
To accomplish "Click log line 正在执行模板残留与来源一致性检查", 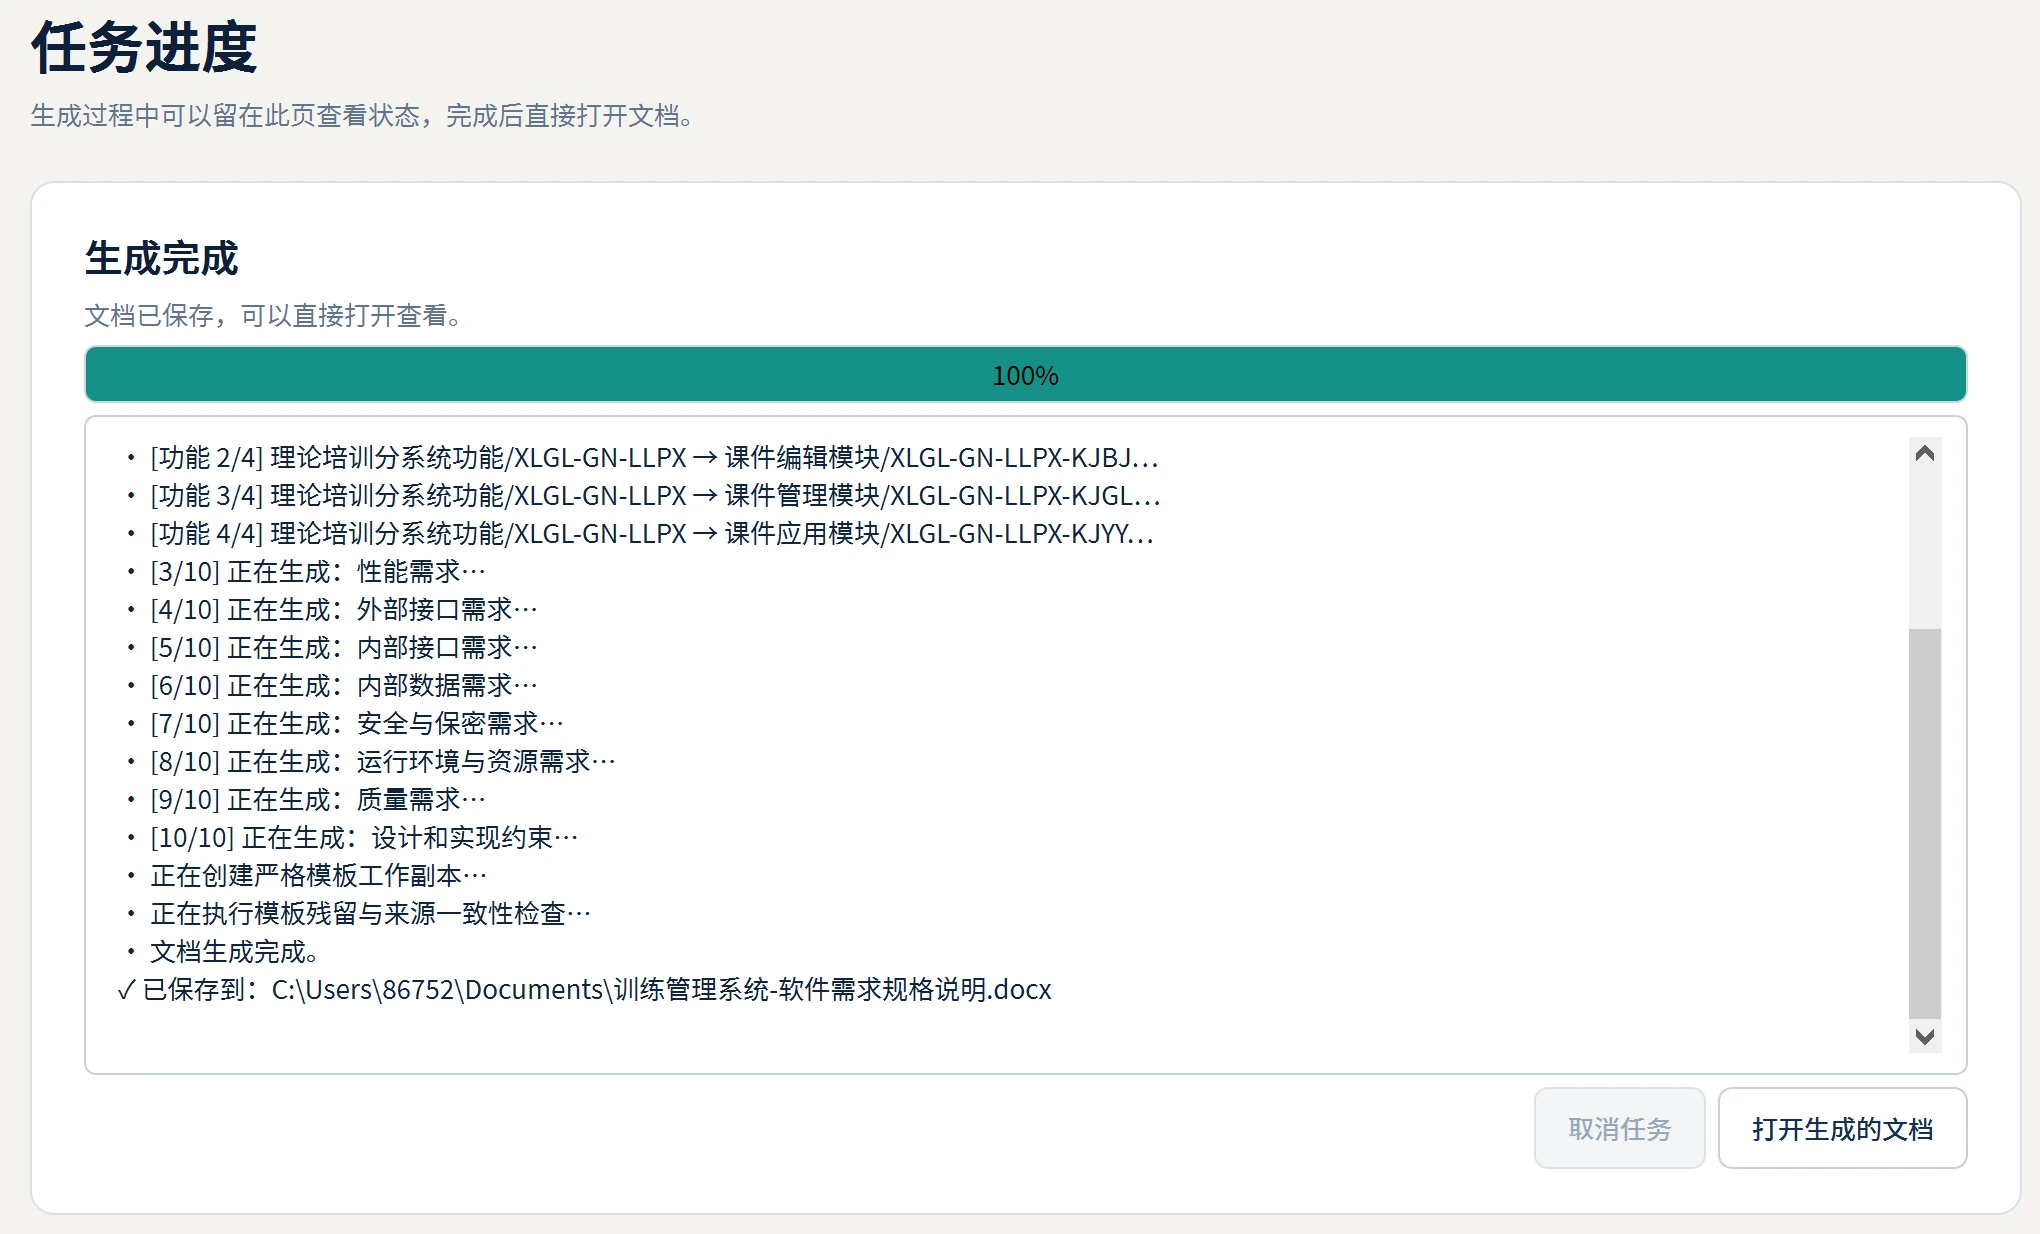I will click(371, 914).
